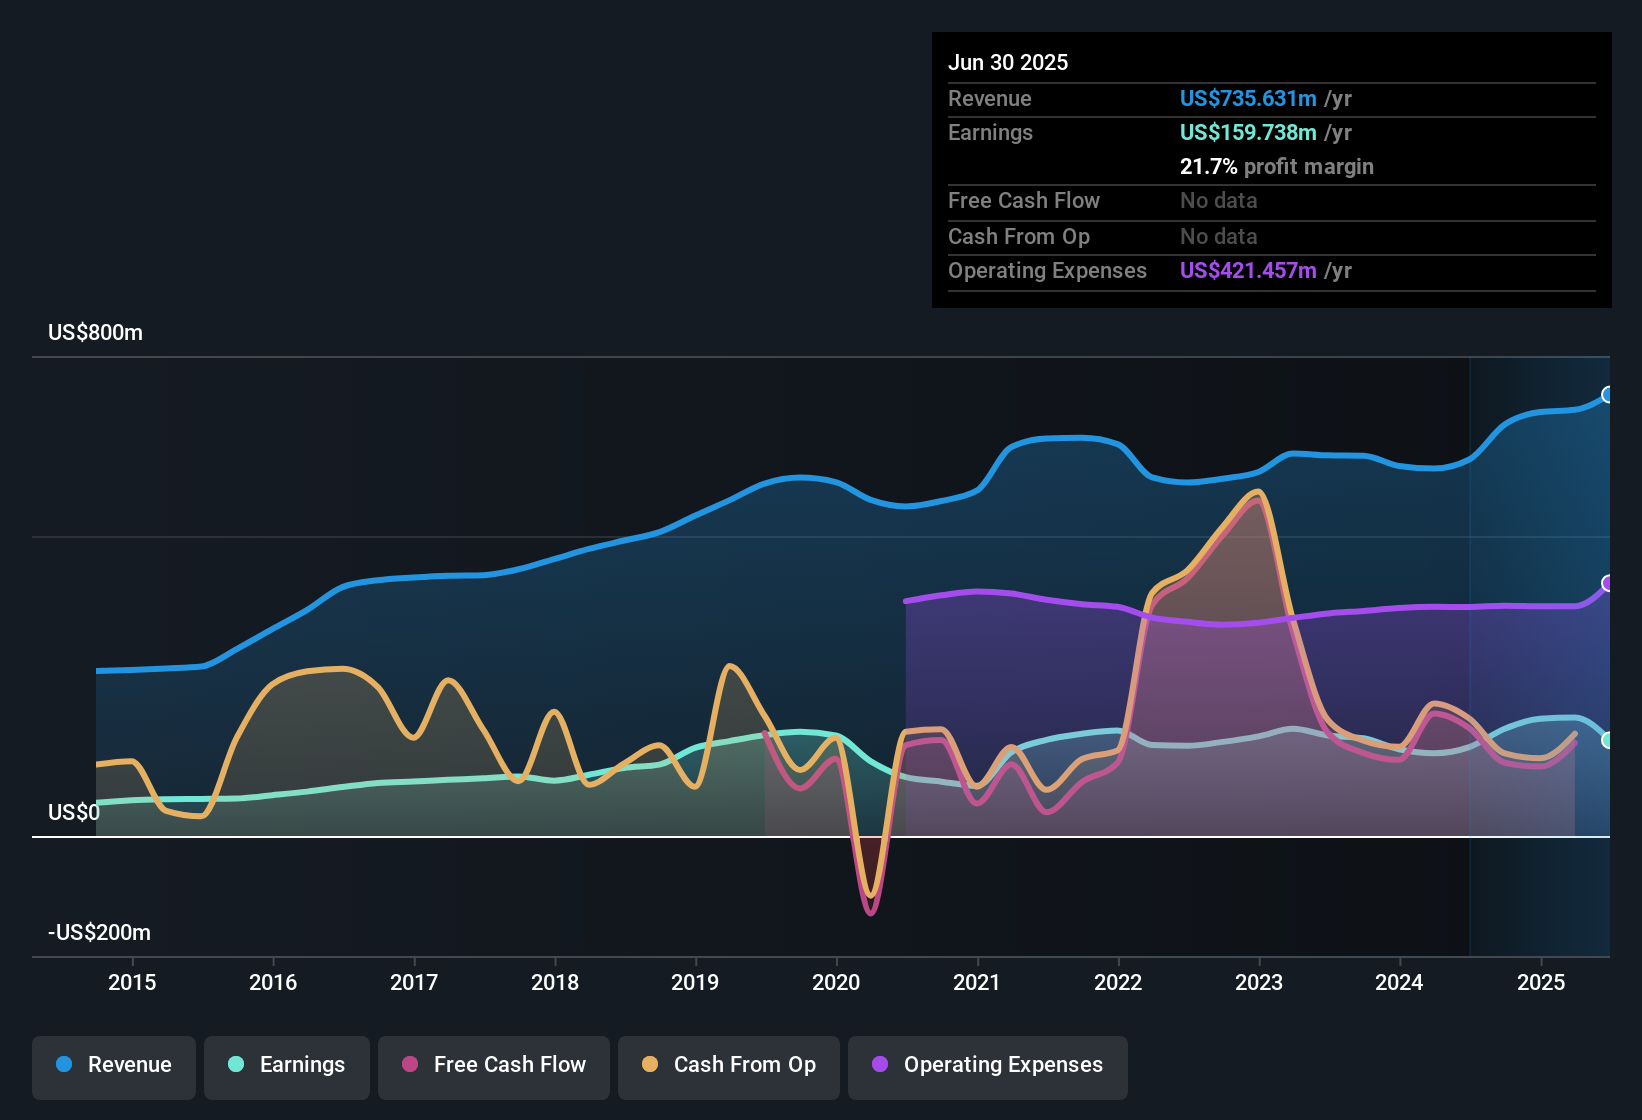Viewport: 1642px width, 1120px height.
Task: Click the Free Cash Flow tooltip row label
Action: pyautogui.click(x=1024, y=200)
